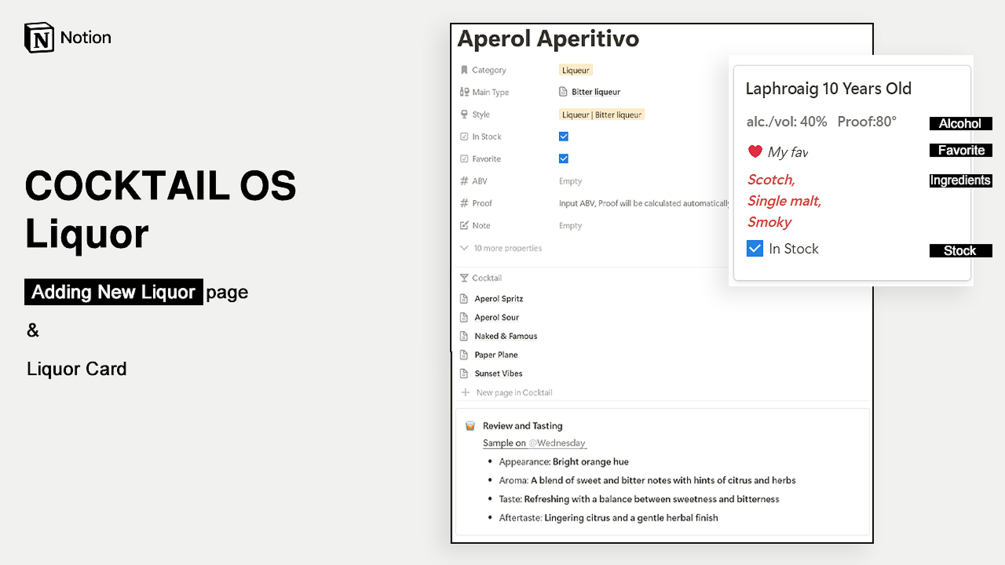Open the Liqueur category tag dropdown
Viewport: 1005px width, 565px height.
pyautogui.click(x=576, y=70)
